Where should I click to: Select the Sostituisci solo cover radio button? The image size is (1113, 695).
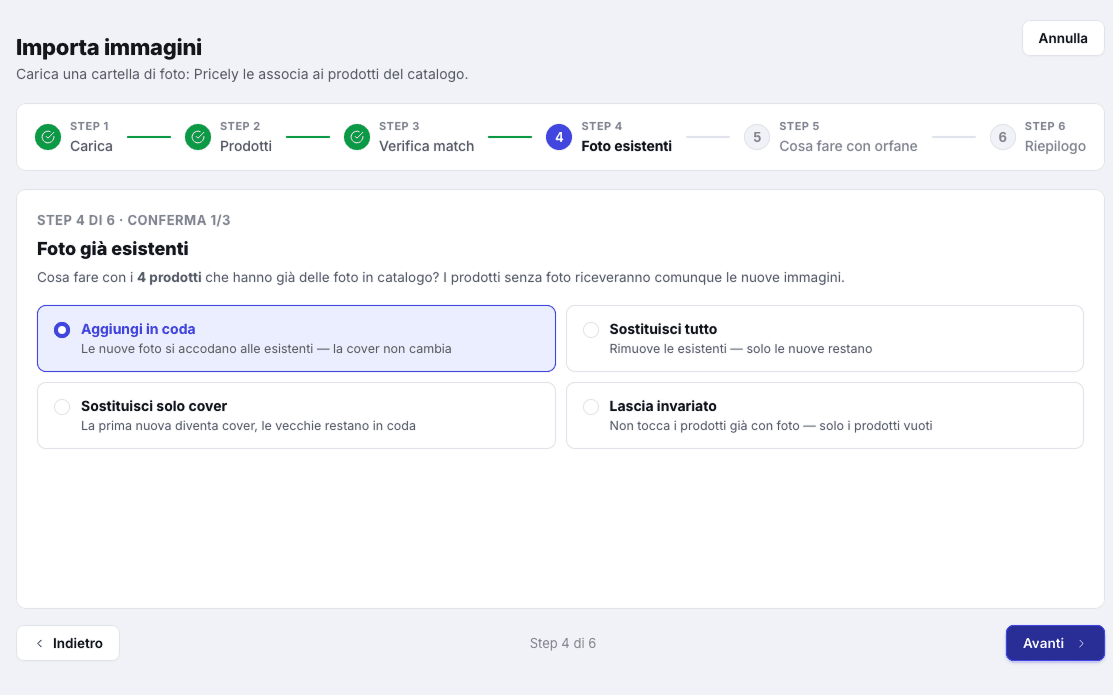point(62,407)
